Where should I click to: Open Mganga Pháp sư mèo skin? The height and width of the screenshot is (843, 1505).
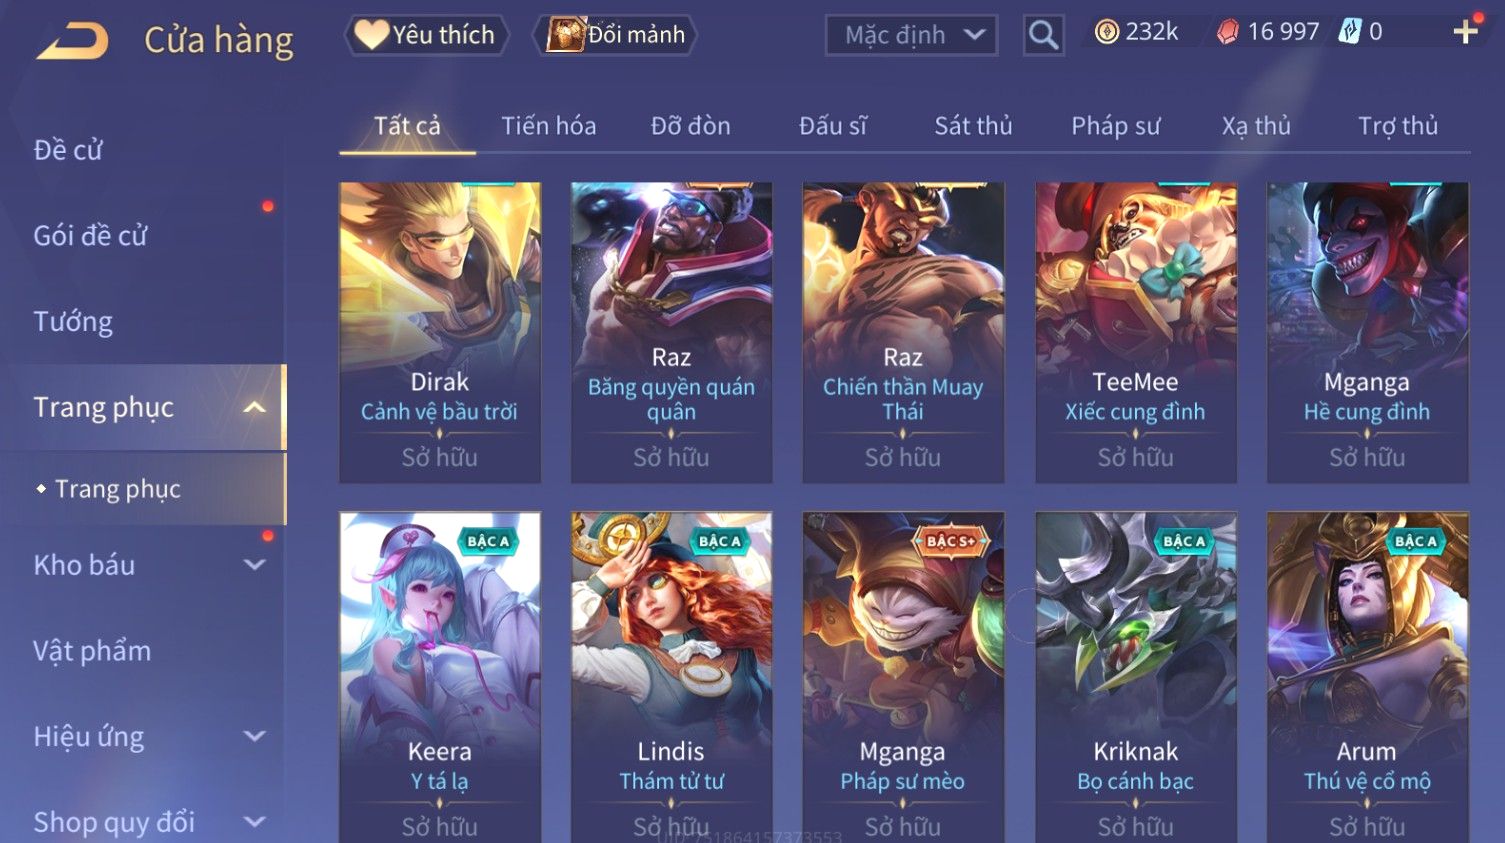[903, 677]
